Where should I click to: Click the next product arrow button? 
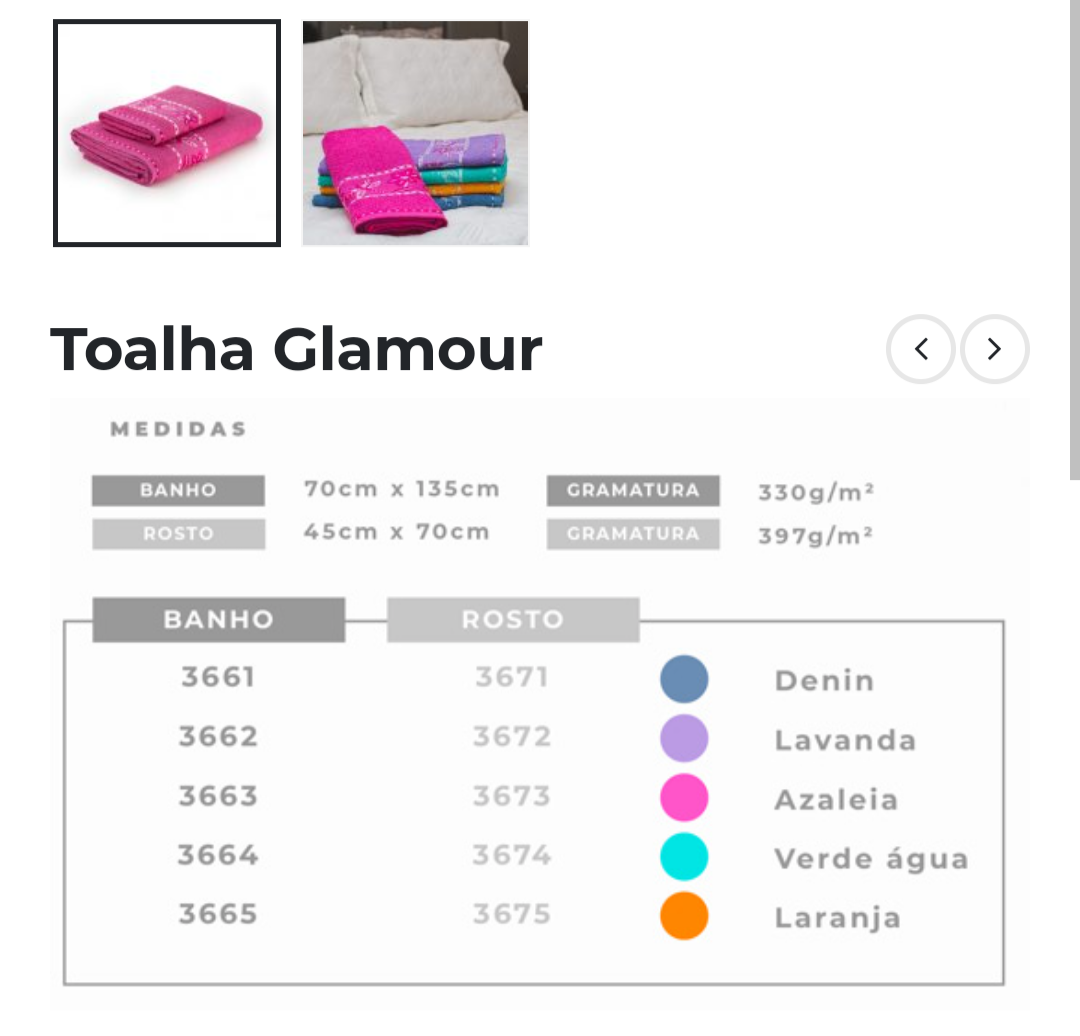point(994,349)
